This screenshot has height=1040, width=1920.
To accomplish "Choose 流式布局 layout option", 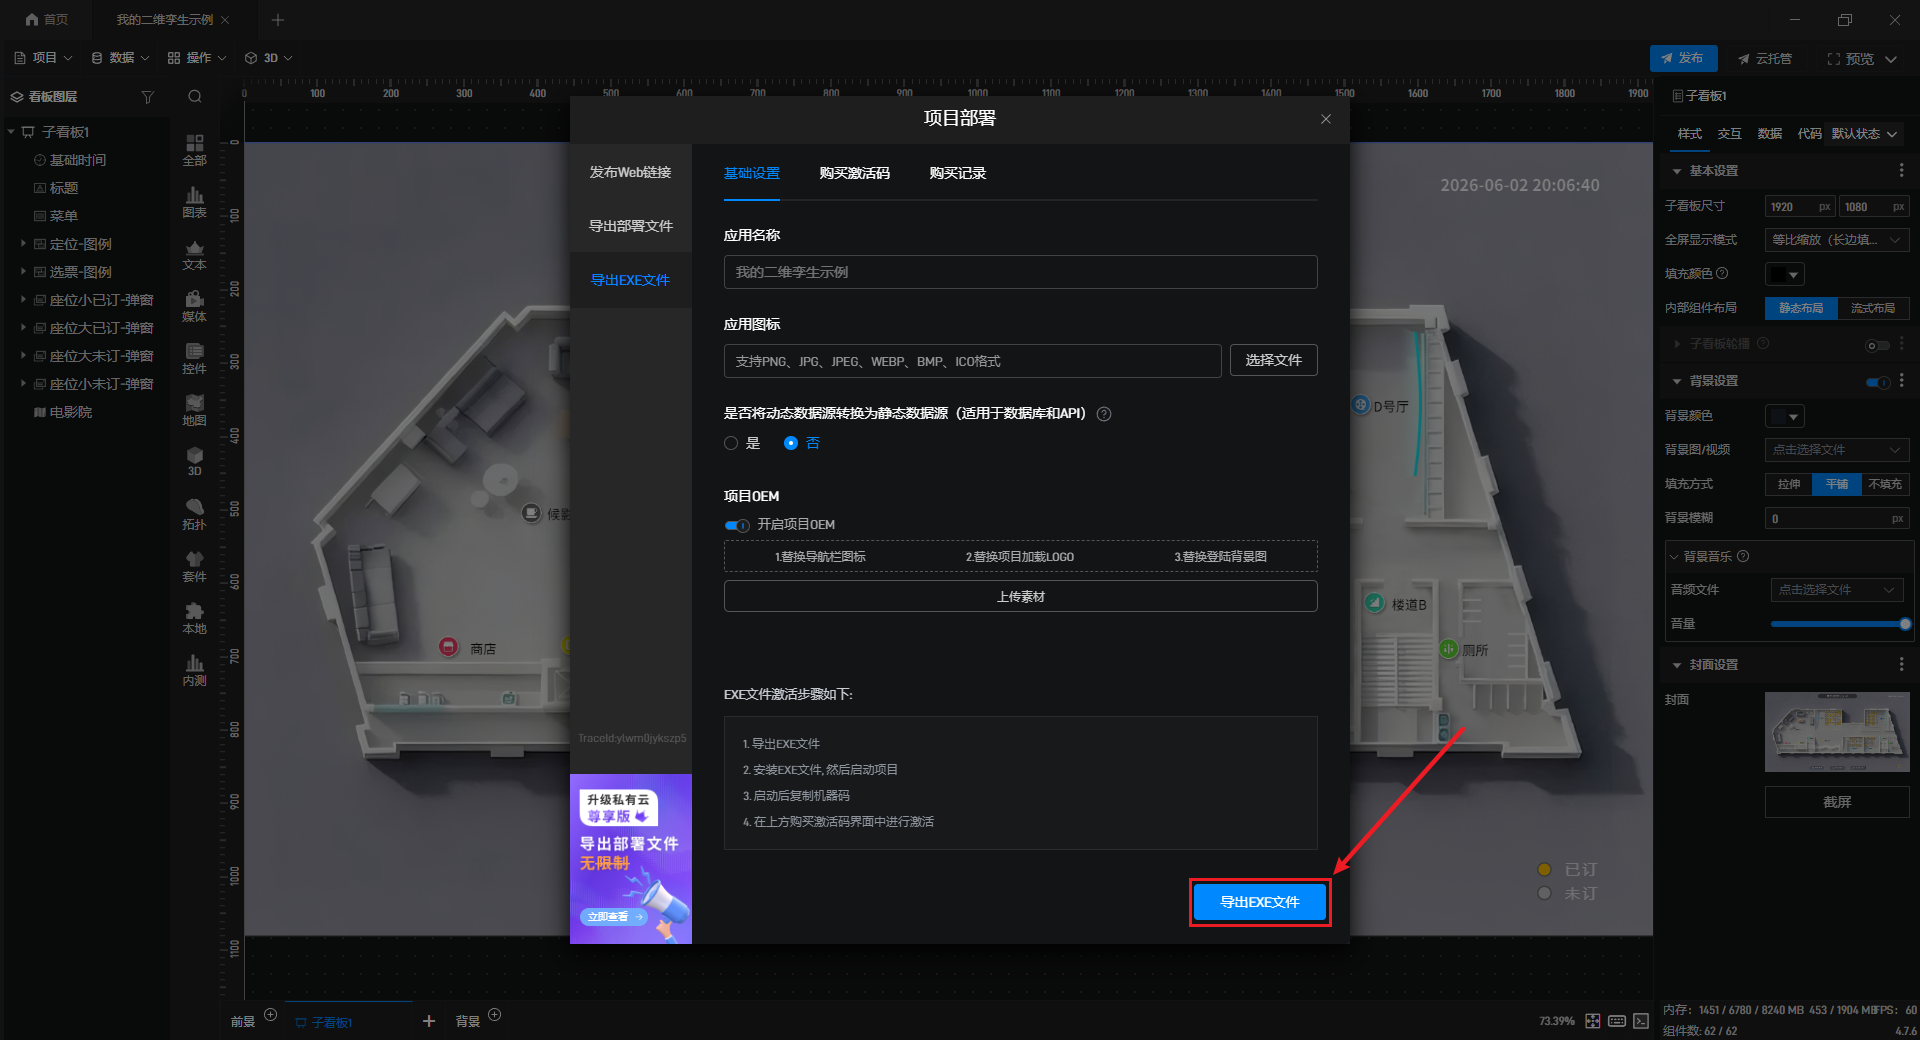I will point(1873,308).
